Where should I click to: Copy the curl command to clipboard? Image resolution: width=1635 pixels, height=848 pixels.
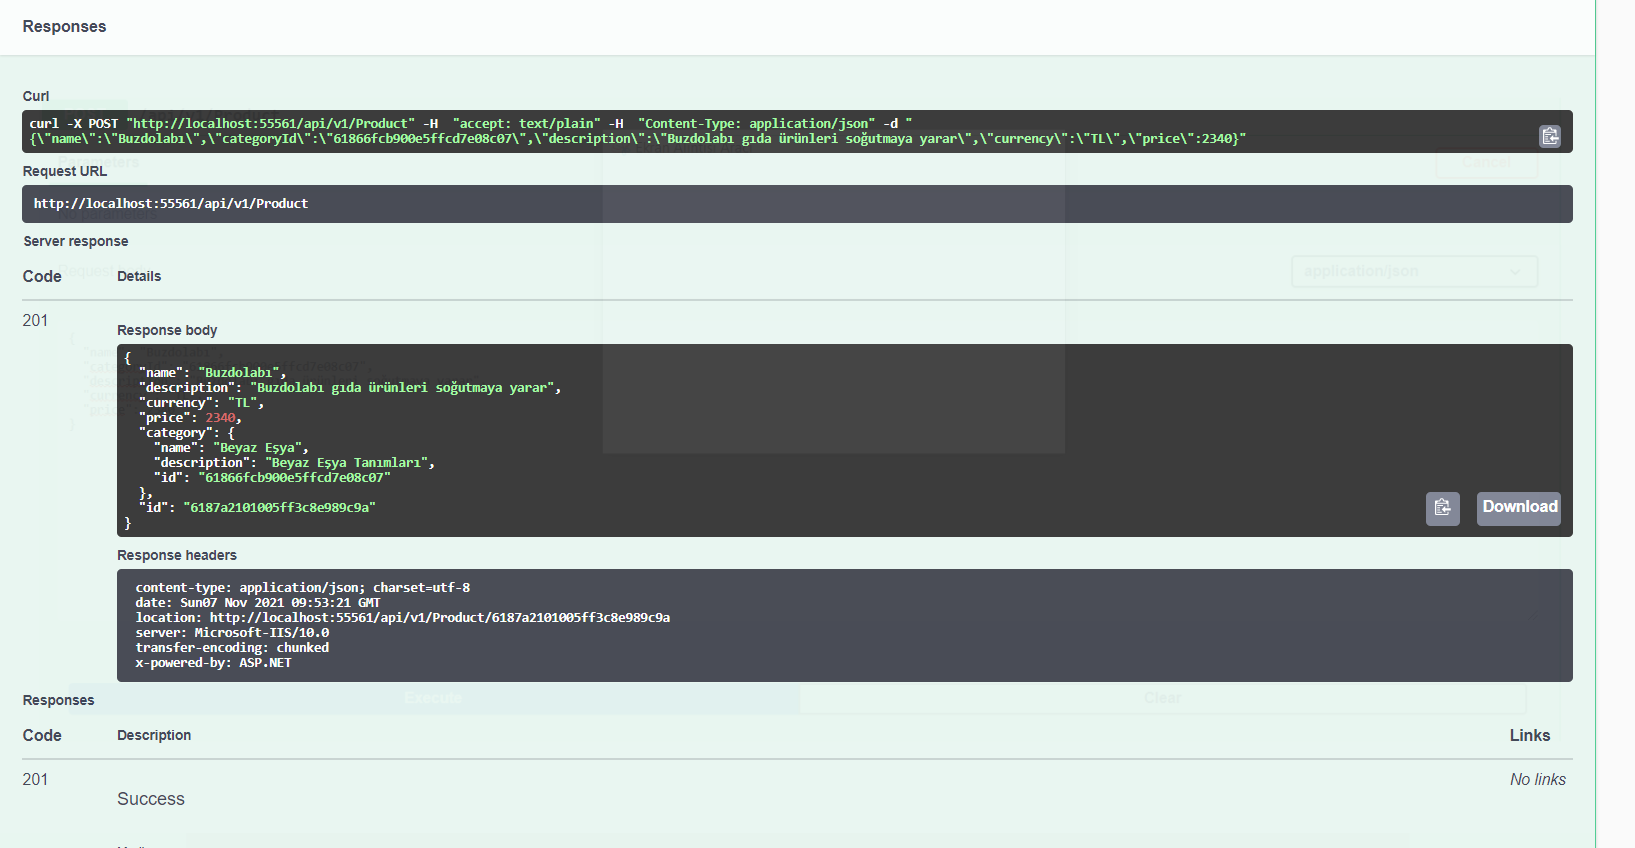(x=1550, y=136)
